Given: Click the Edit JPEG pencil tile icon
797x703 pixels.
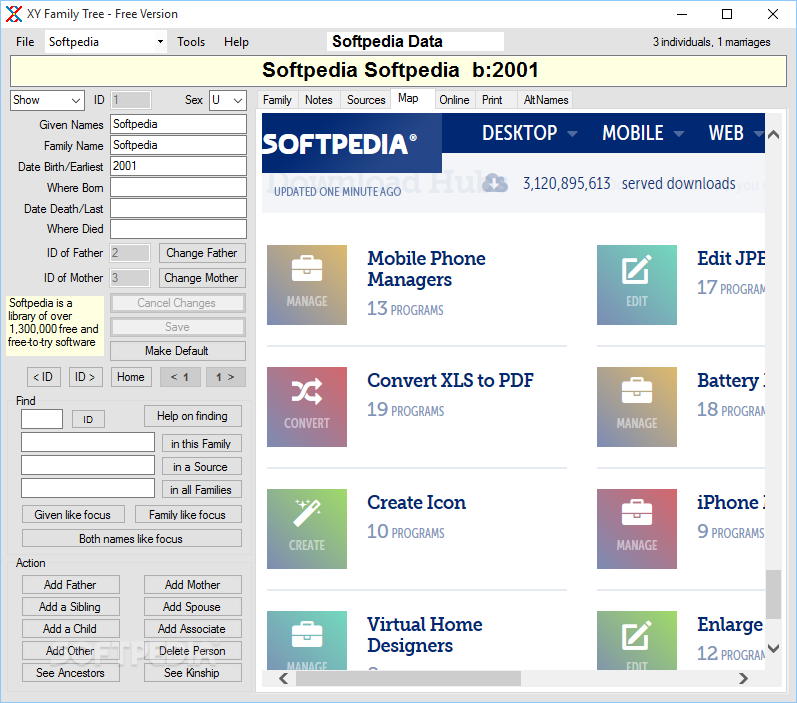Looking at the screenshot, I should point(636,285).
